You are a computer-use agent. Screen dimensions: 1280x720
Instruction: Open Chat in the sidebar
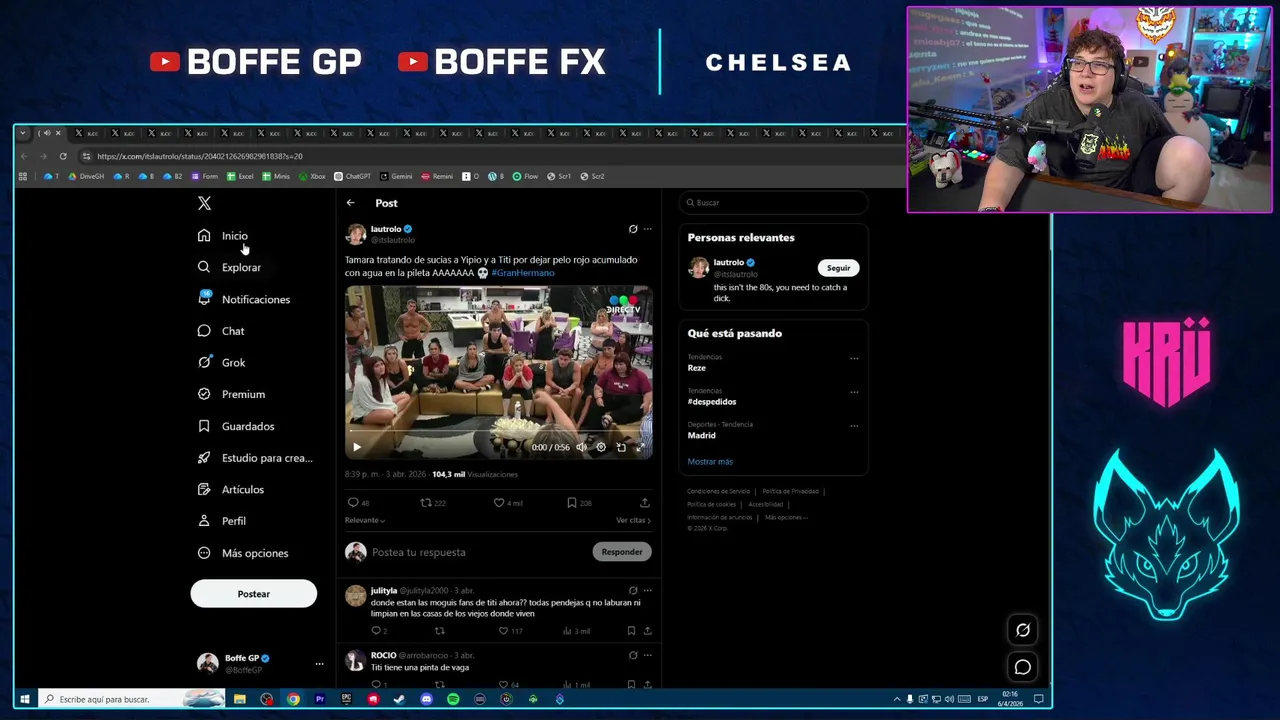coord(221,331)
